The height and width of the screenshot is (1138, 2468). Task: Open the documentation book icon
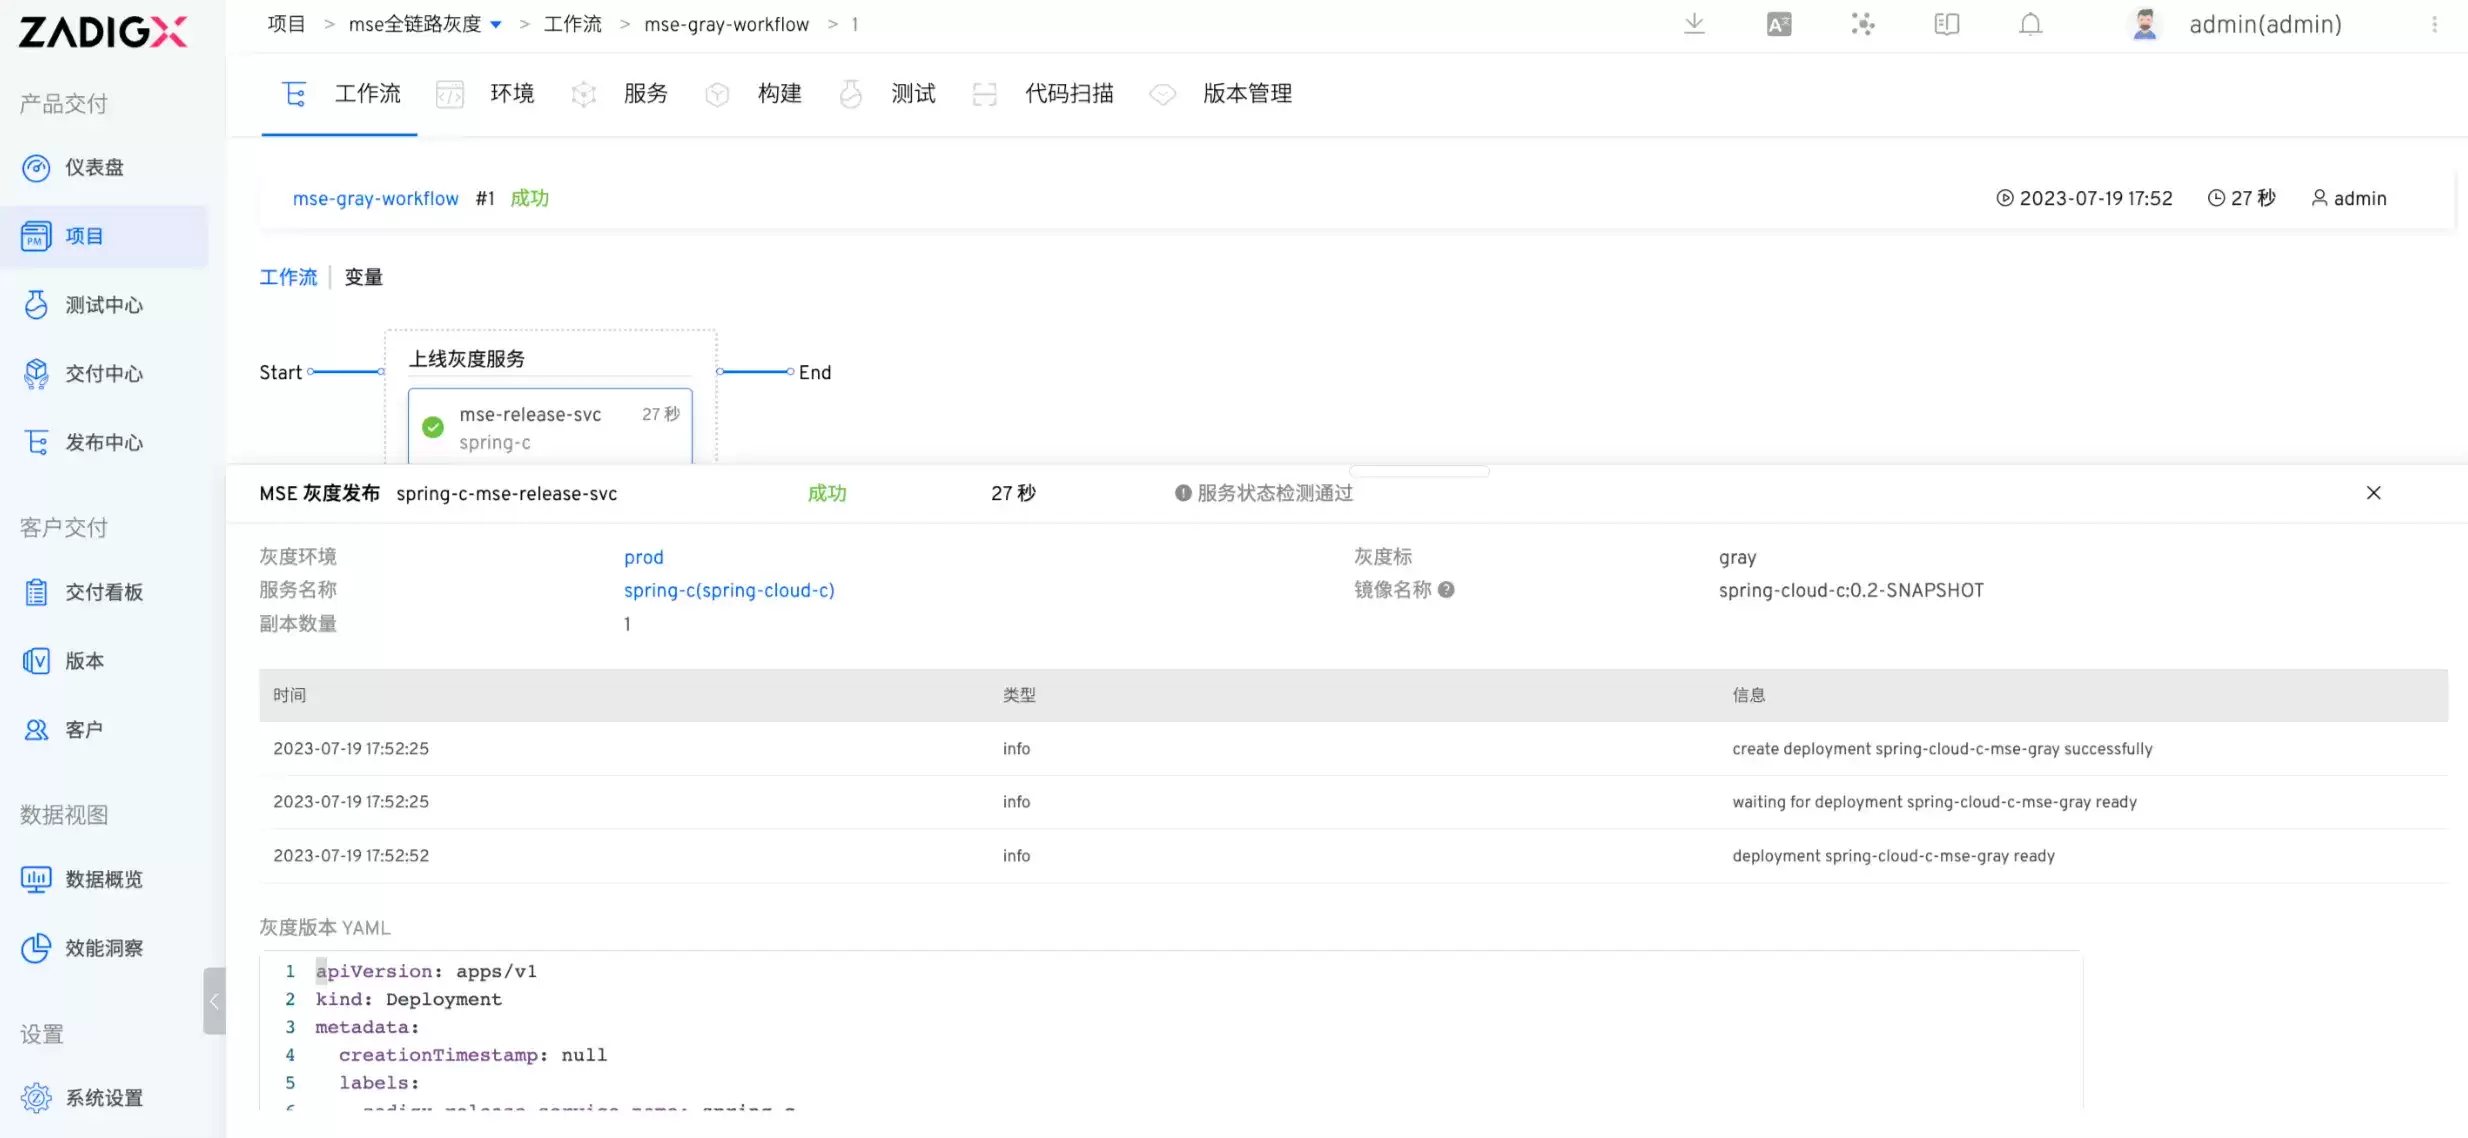pyautogui.click(x=1946, y=24)
